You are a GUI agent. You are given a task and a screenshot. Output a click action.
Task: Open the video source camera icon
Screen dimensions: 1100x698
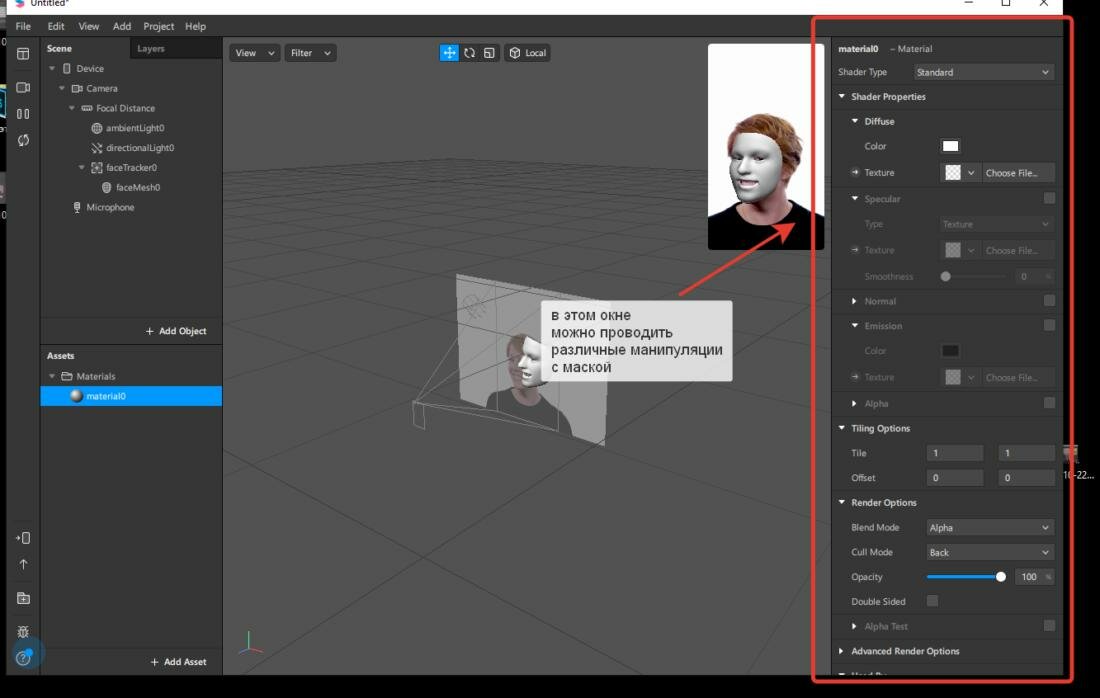[x=23, y=88]
